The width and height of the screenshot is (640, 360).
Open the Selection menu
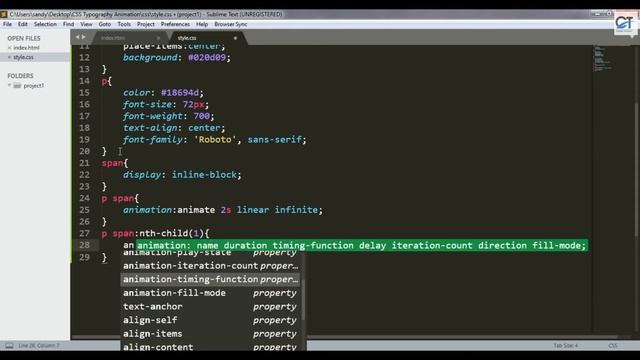[x=45, y=24]
